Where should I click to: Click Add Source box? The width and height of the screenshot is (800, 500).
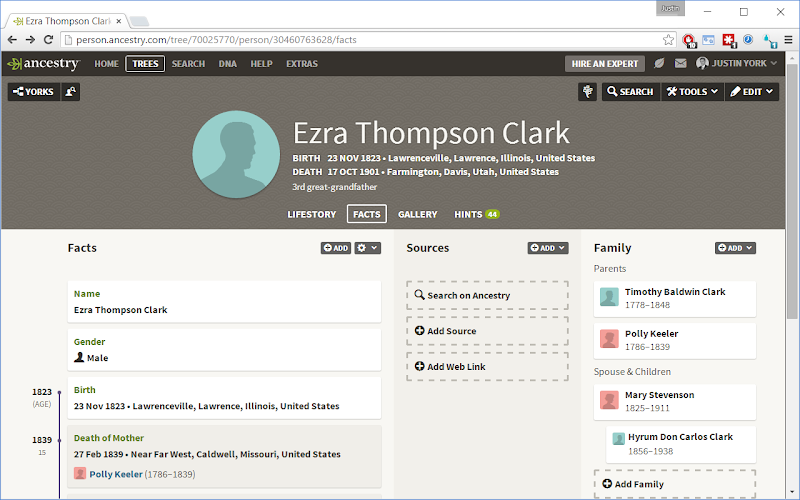pyautogui.click(x=487, y=331)
